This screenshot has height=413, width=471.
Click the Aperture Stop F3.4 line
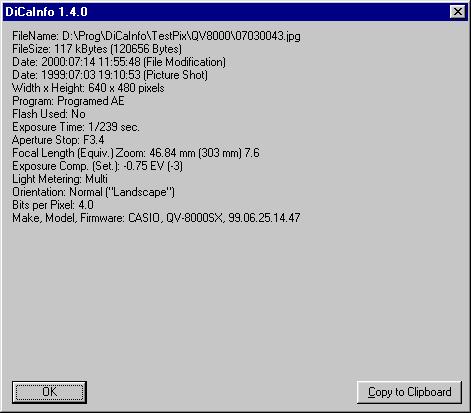tap(58, 140)
